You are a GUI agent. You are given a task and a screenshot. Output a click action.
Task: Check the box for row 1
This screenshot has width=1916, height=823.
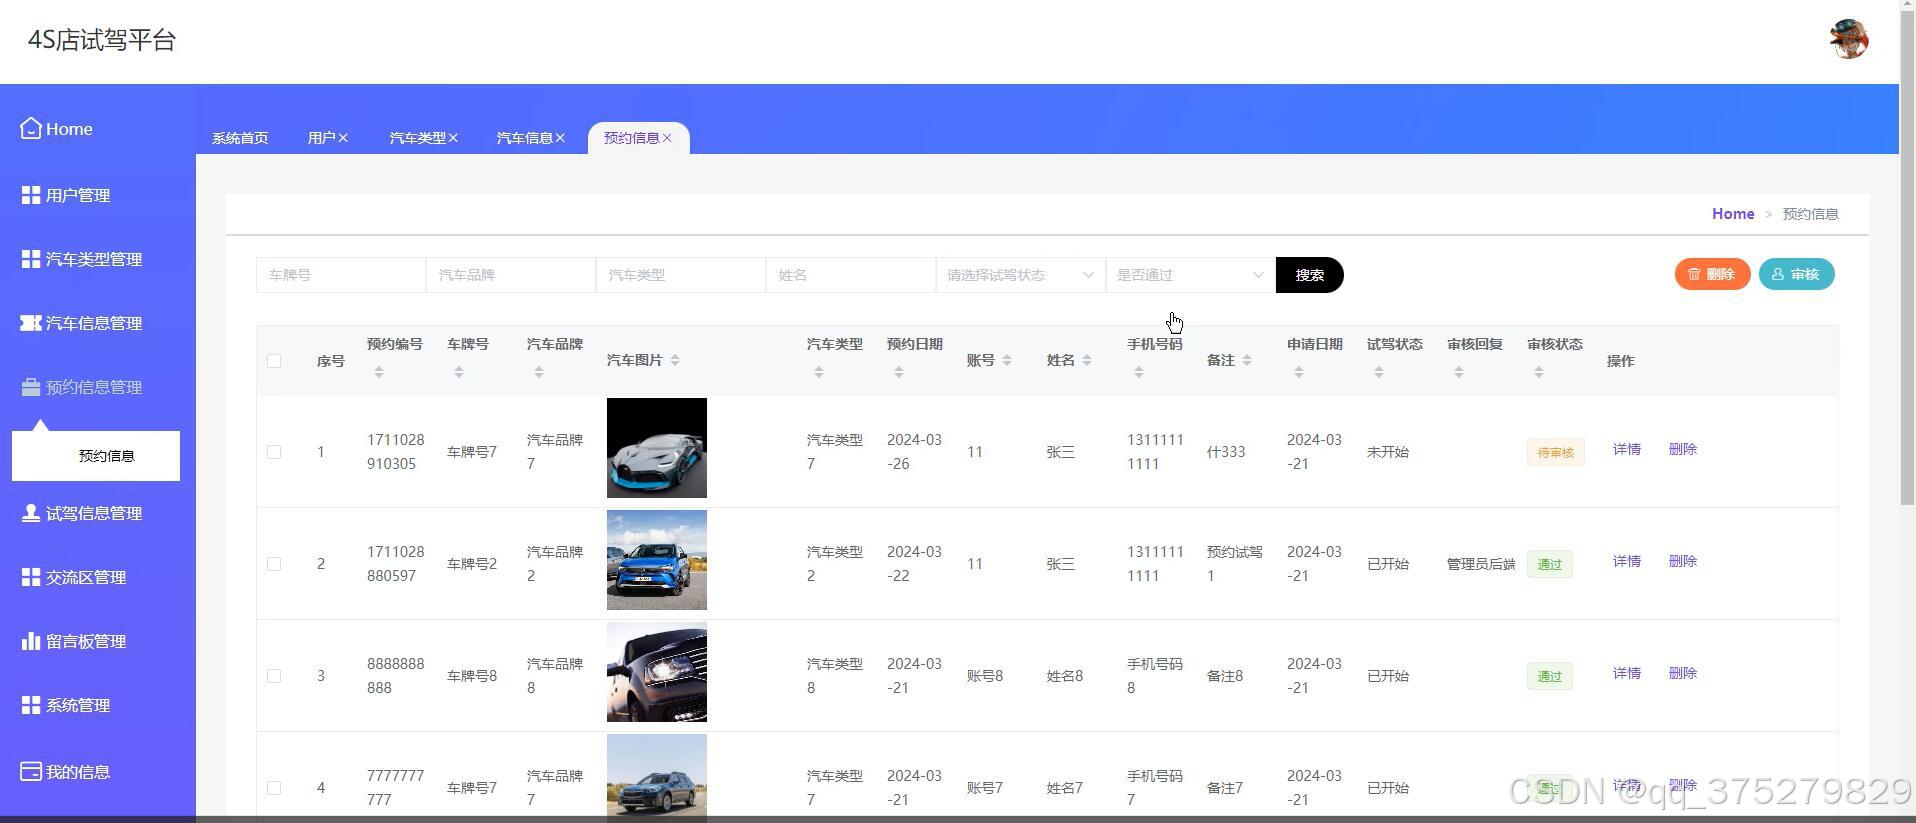[x=274, y=452]
